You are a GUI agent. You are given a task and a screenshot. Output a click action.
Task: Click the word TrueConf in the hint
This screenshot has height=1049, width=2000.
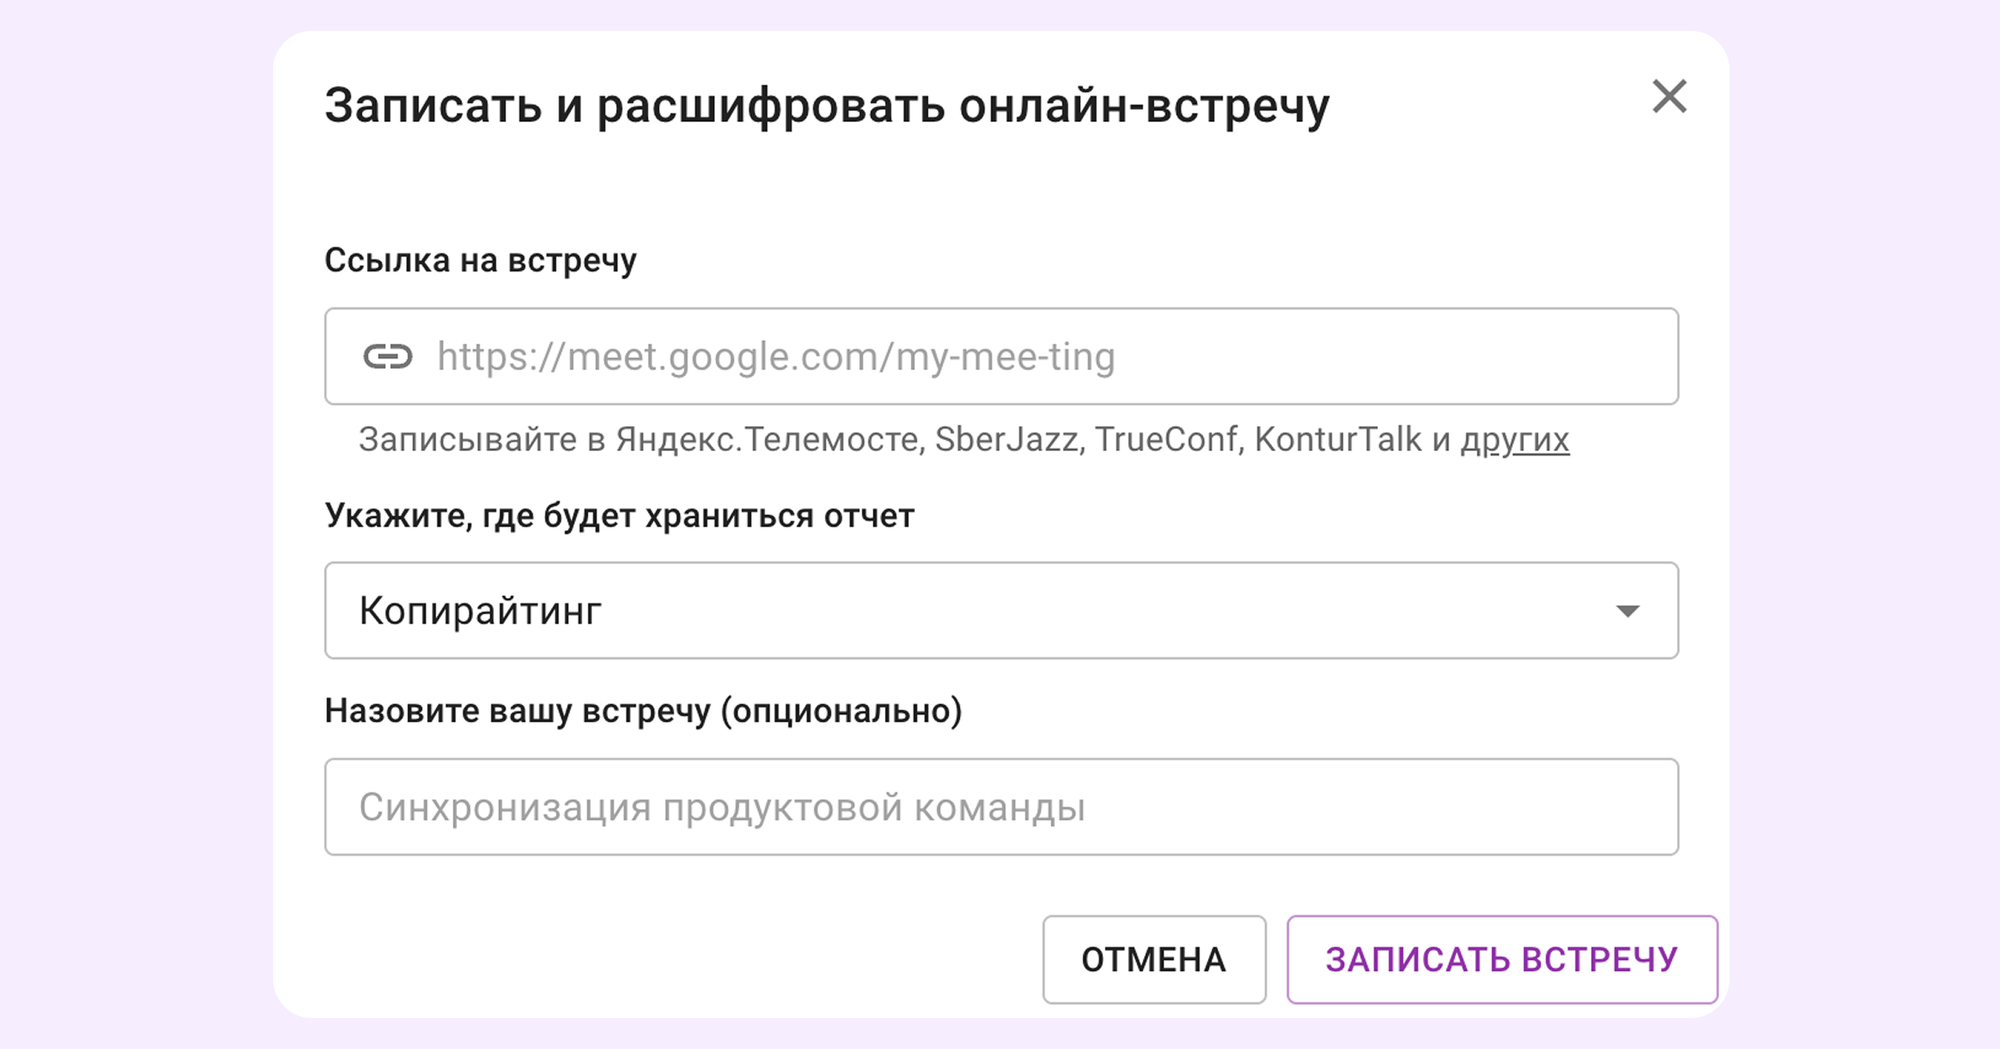1165,440
